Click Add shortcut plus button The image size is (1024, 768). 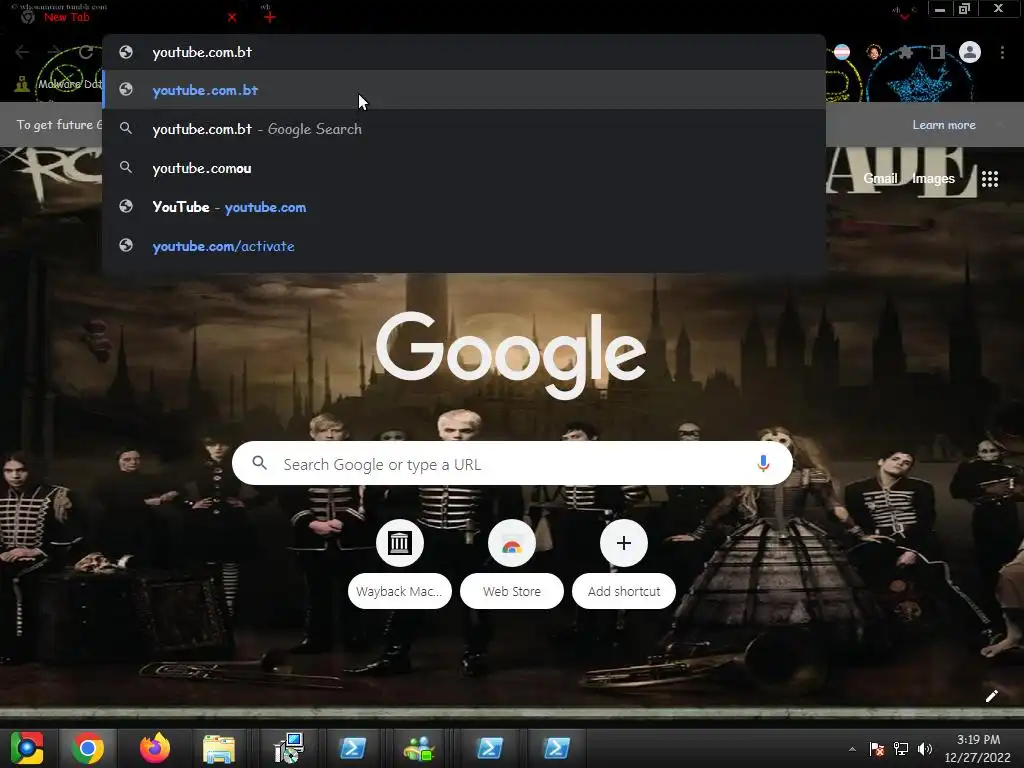click(624, 543)
